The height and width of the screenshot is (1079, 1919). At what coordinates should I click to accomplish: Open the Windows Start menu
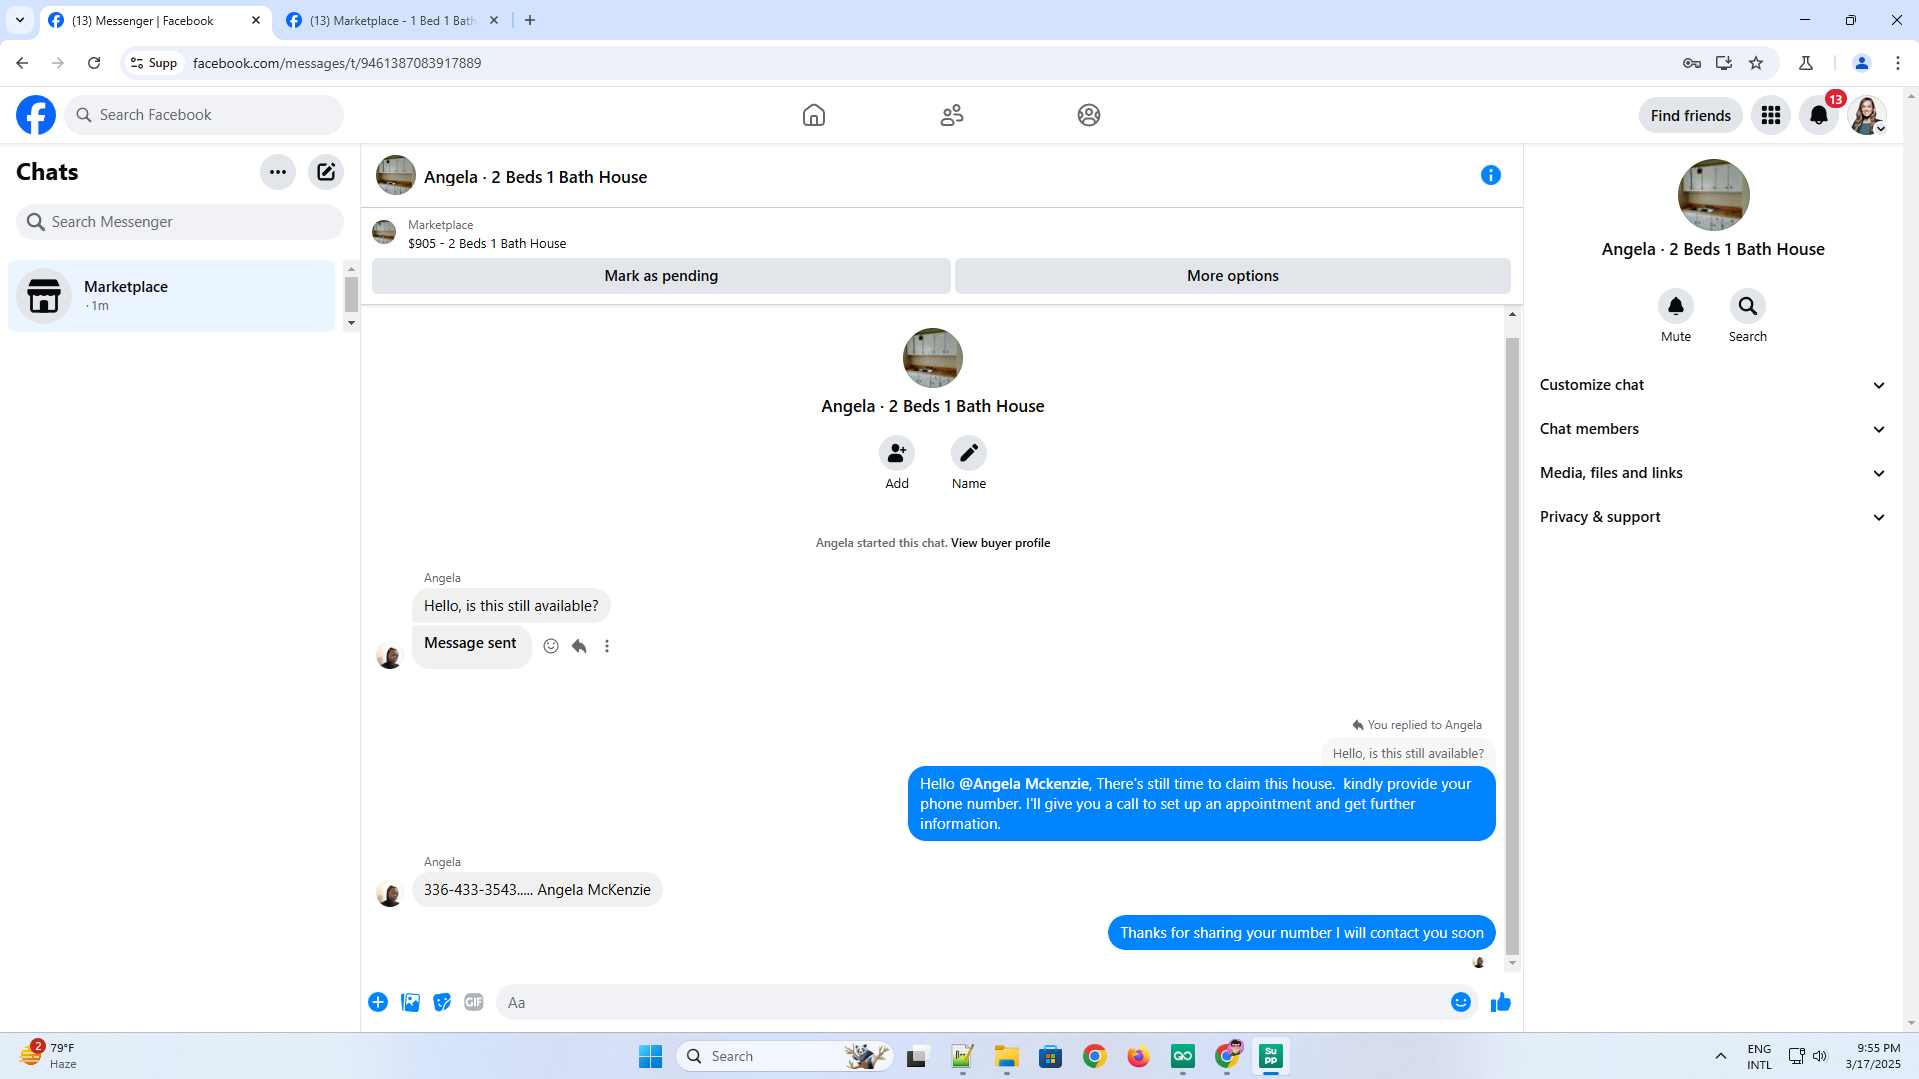[x=651, y=1056]
